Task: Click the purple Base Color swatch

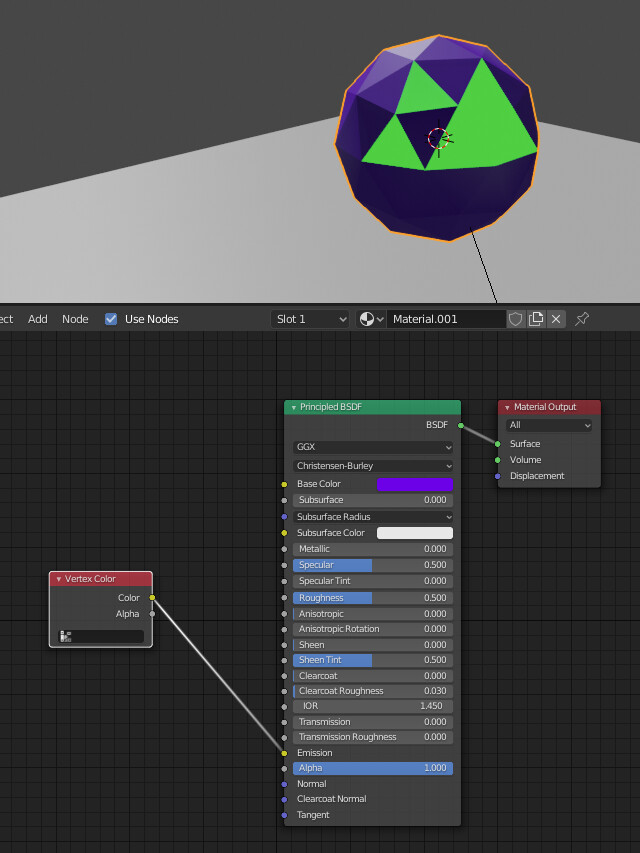Action: (415, 484)
